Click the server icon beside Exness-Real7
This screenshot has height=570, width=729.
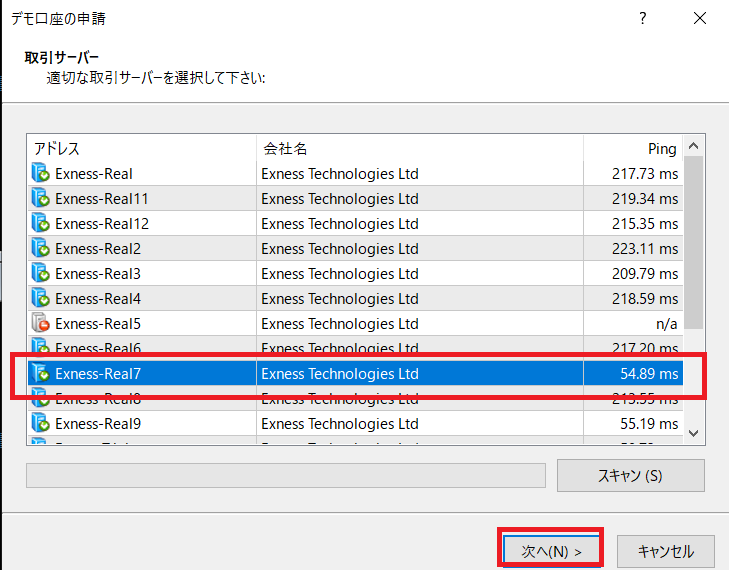40,373
